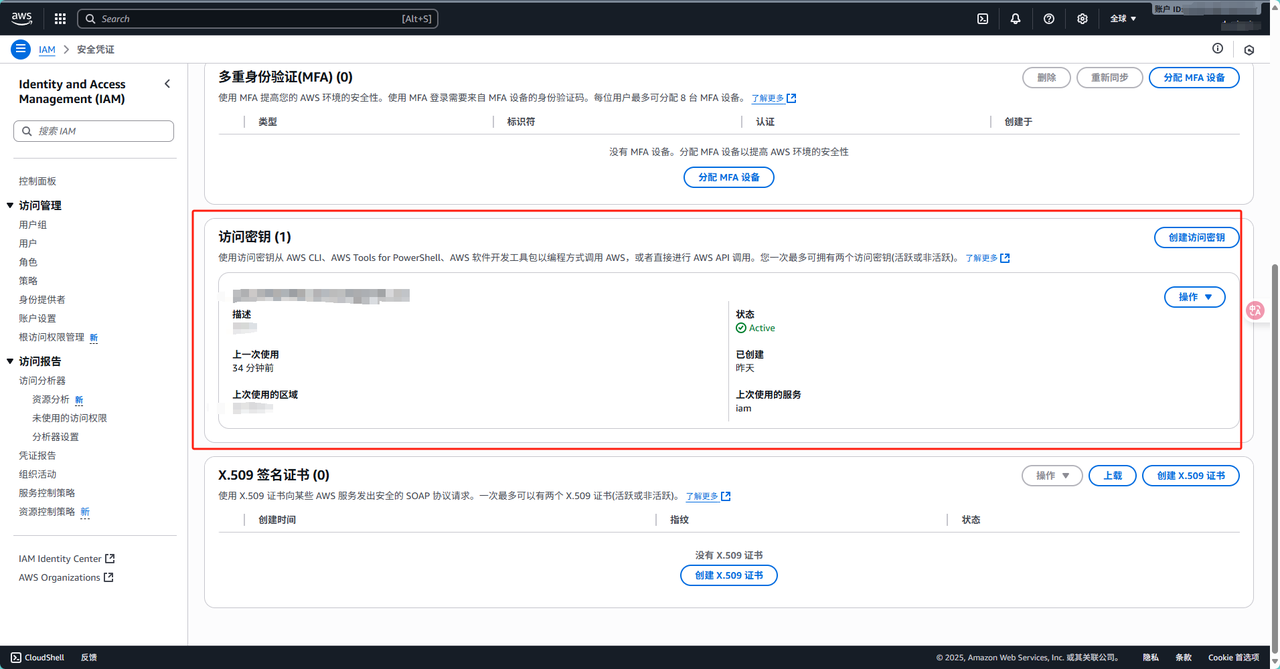The image size is (1280, 669).
Task: Click the info circle icon at top right
Action: click(x=1217, y=49)
